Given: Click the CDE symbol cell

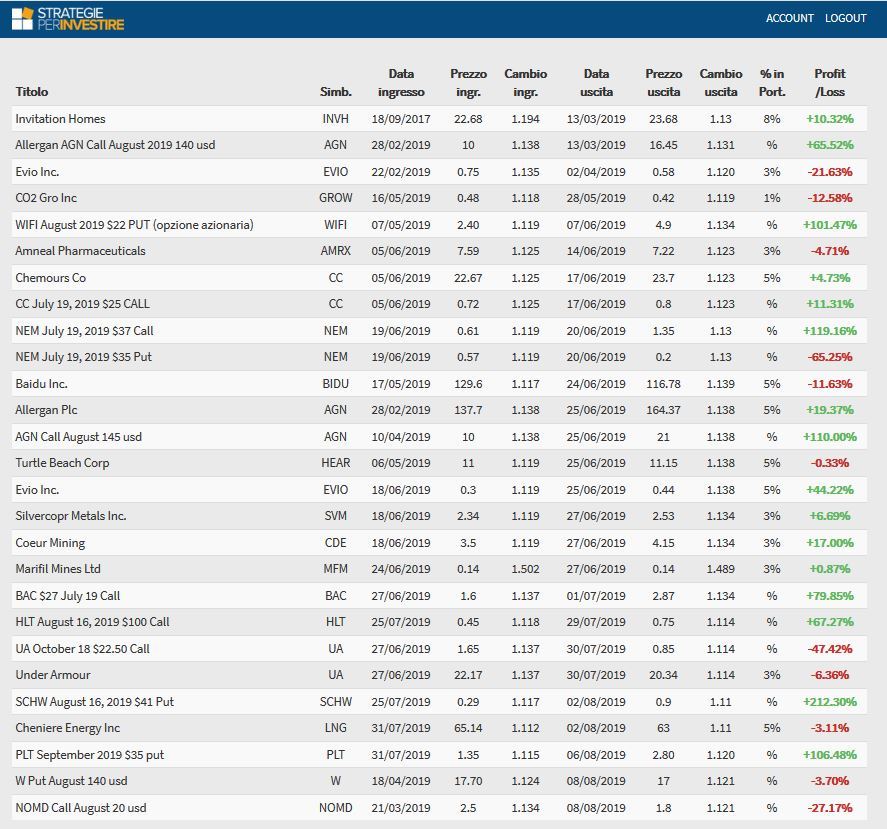Looking at the screenshot, I should [335, 543].
